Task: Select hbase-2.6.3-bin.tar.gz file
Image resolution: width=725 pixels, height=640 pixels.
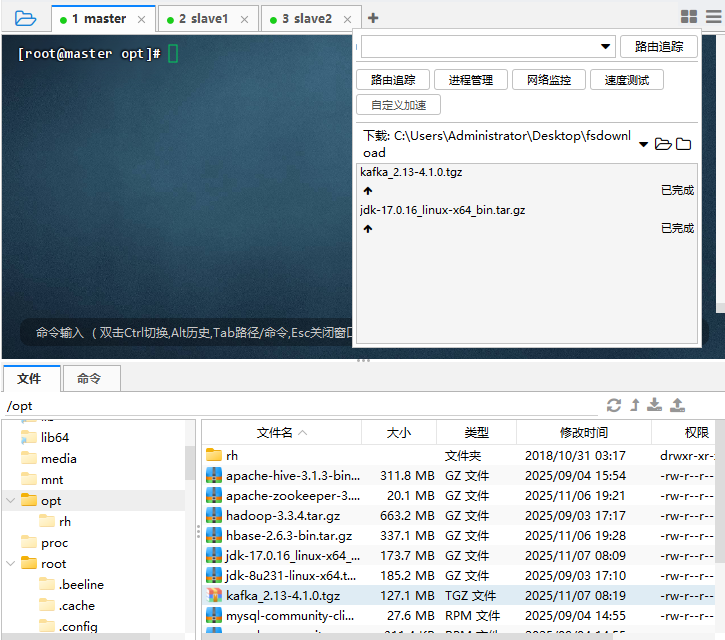Action: 459,535
